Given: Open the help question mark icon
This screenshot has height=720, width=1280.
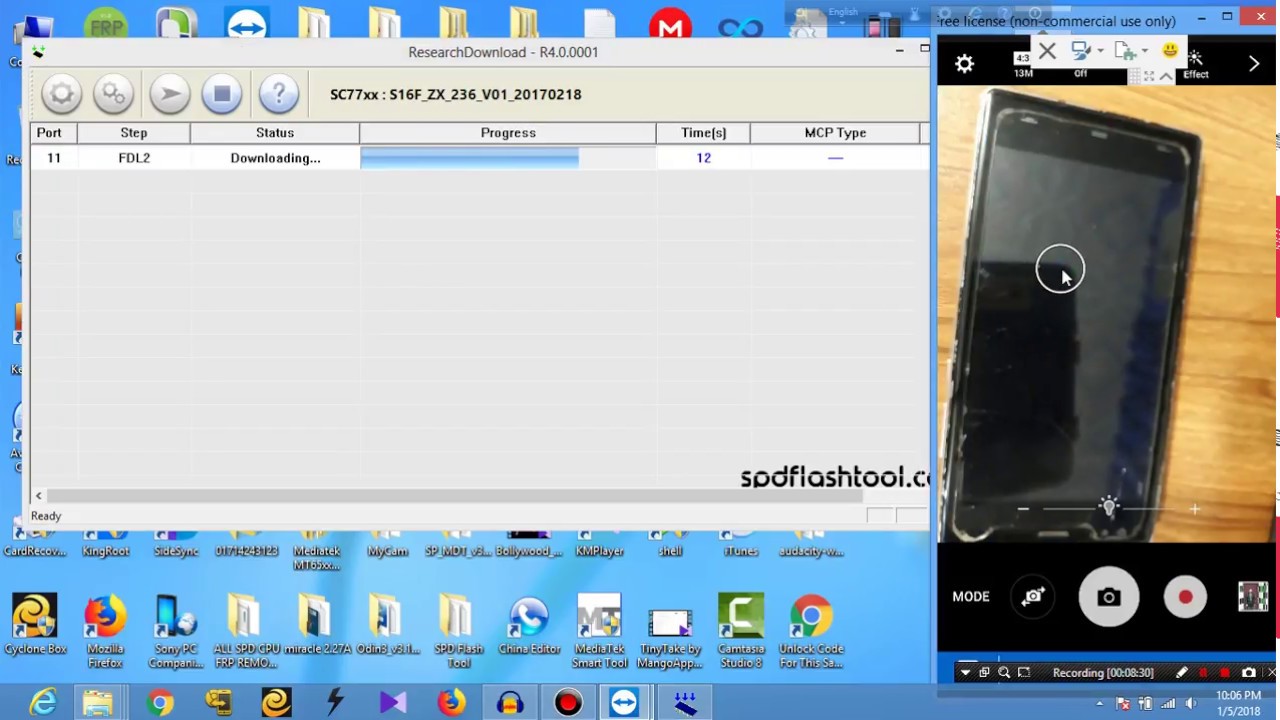Looking at the screenshot, I should [x=278, y=94].
